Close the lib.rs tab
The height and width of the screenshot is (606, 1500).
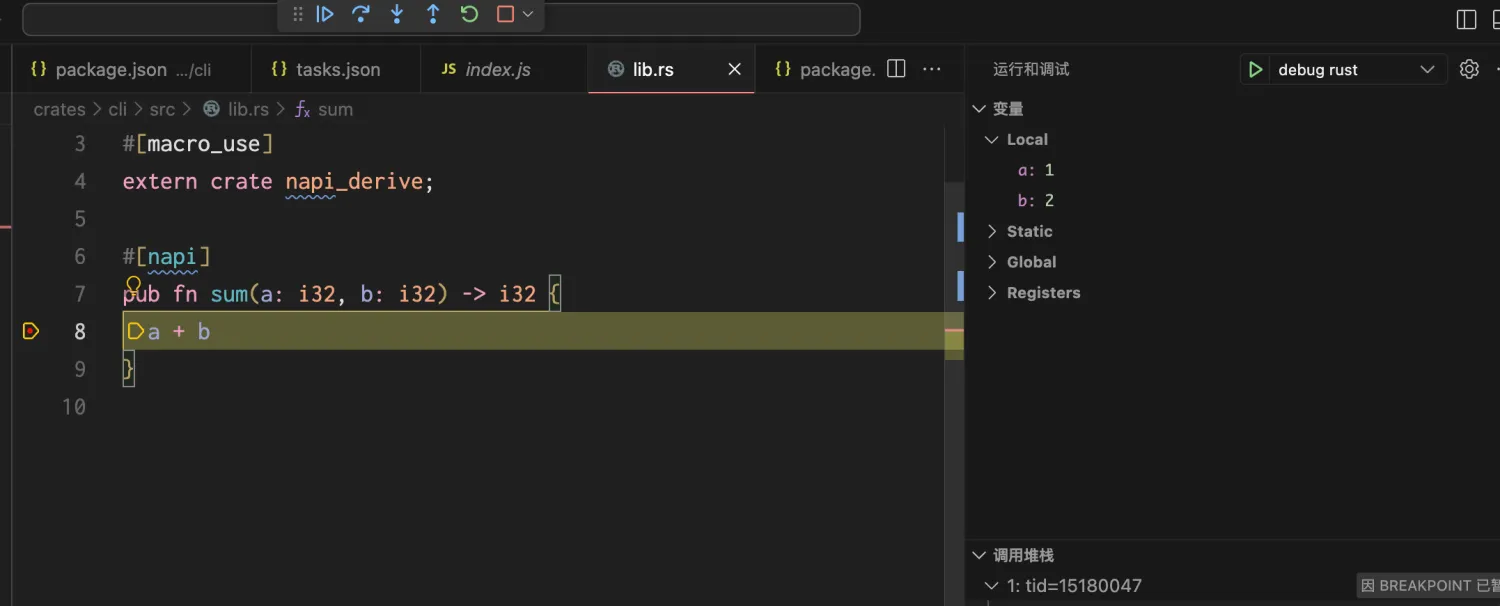pyautogui.click(x=734, y=69)
